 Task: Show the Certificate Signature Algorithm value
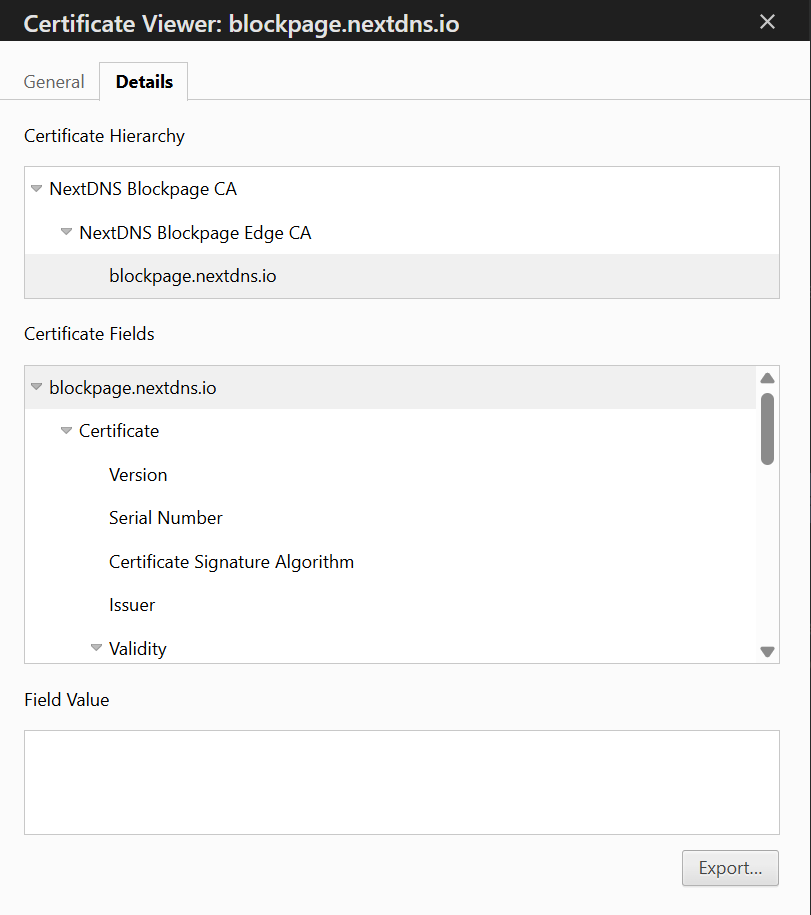[x=231, y=562]
